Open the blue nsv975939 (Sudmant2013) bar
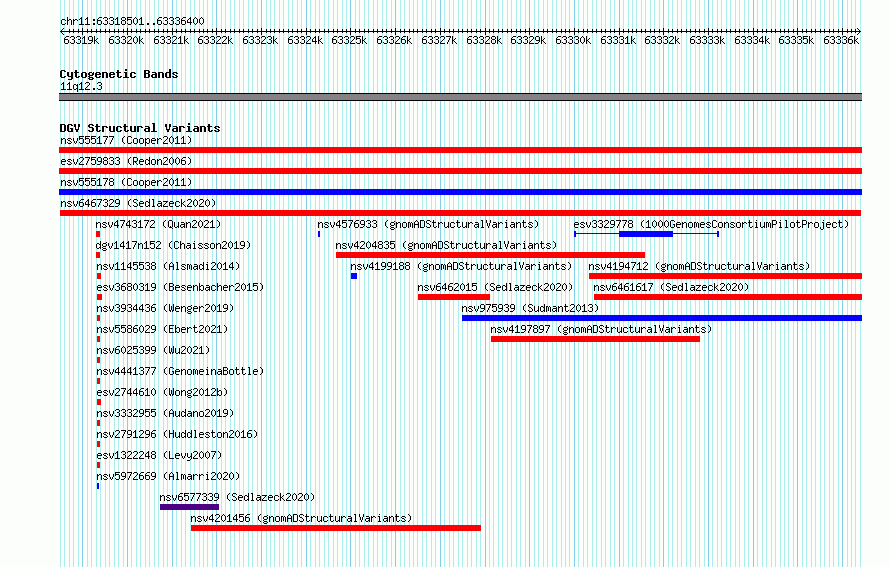This screenshot has width=890, height=567. coord(662,318)
